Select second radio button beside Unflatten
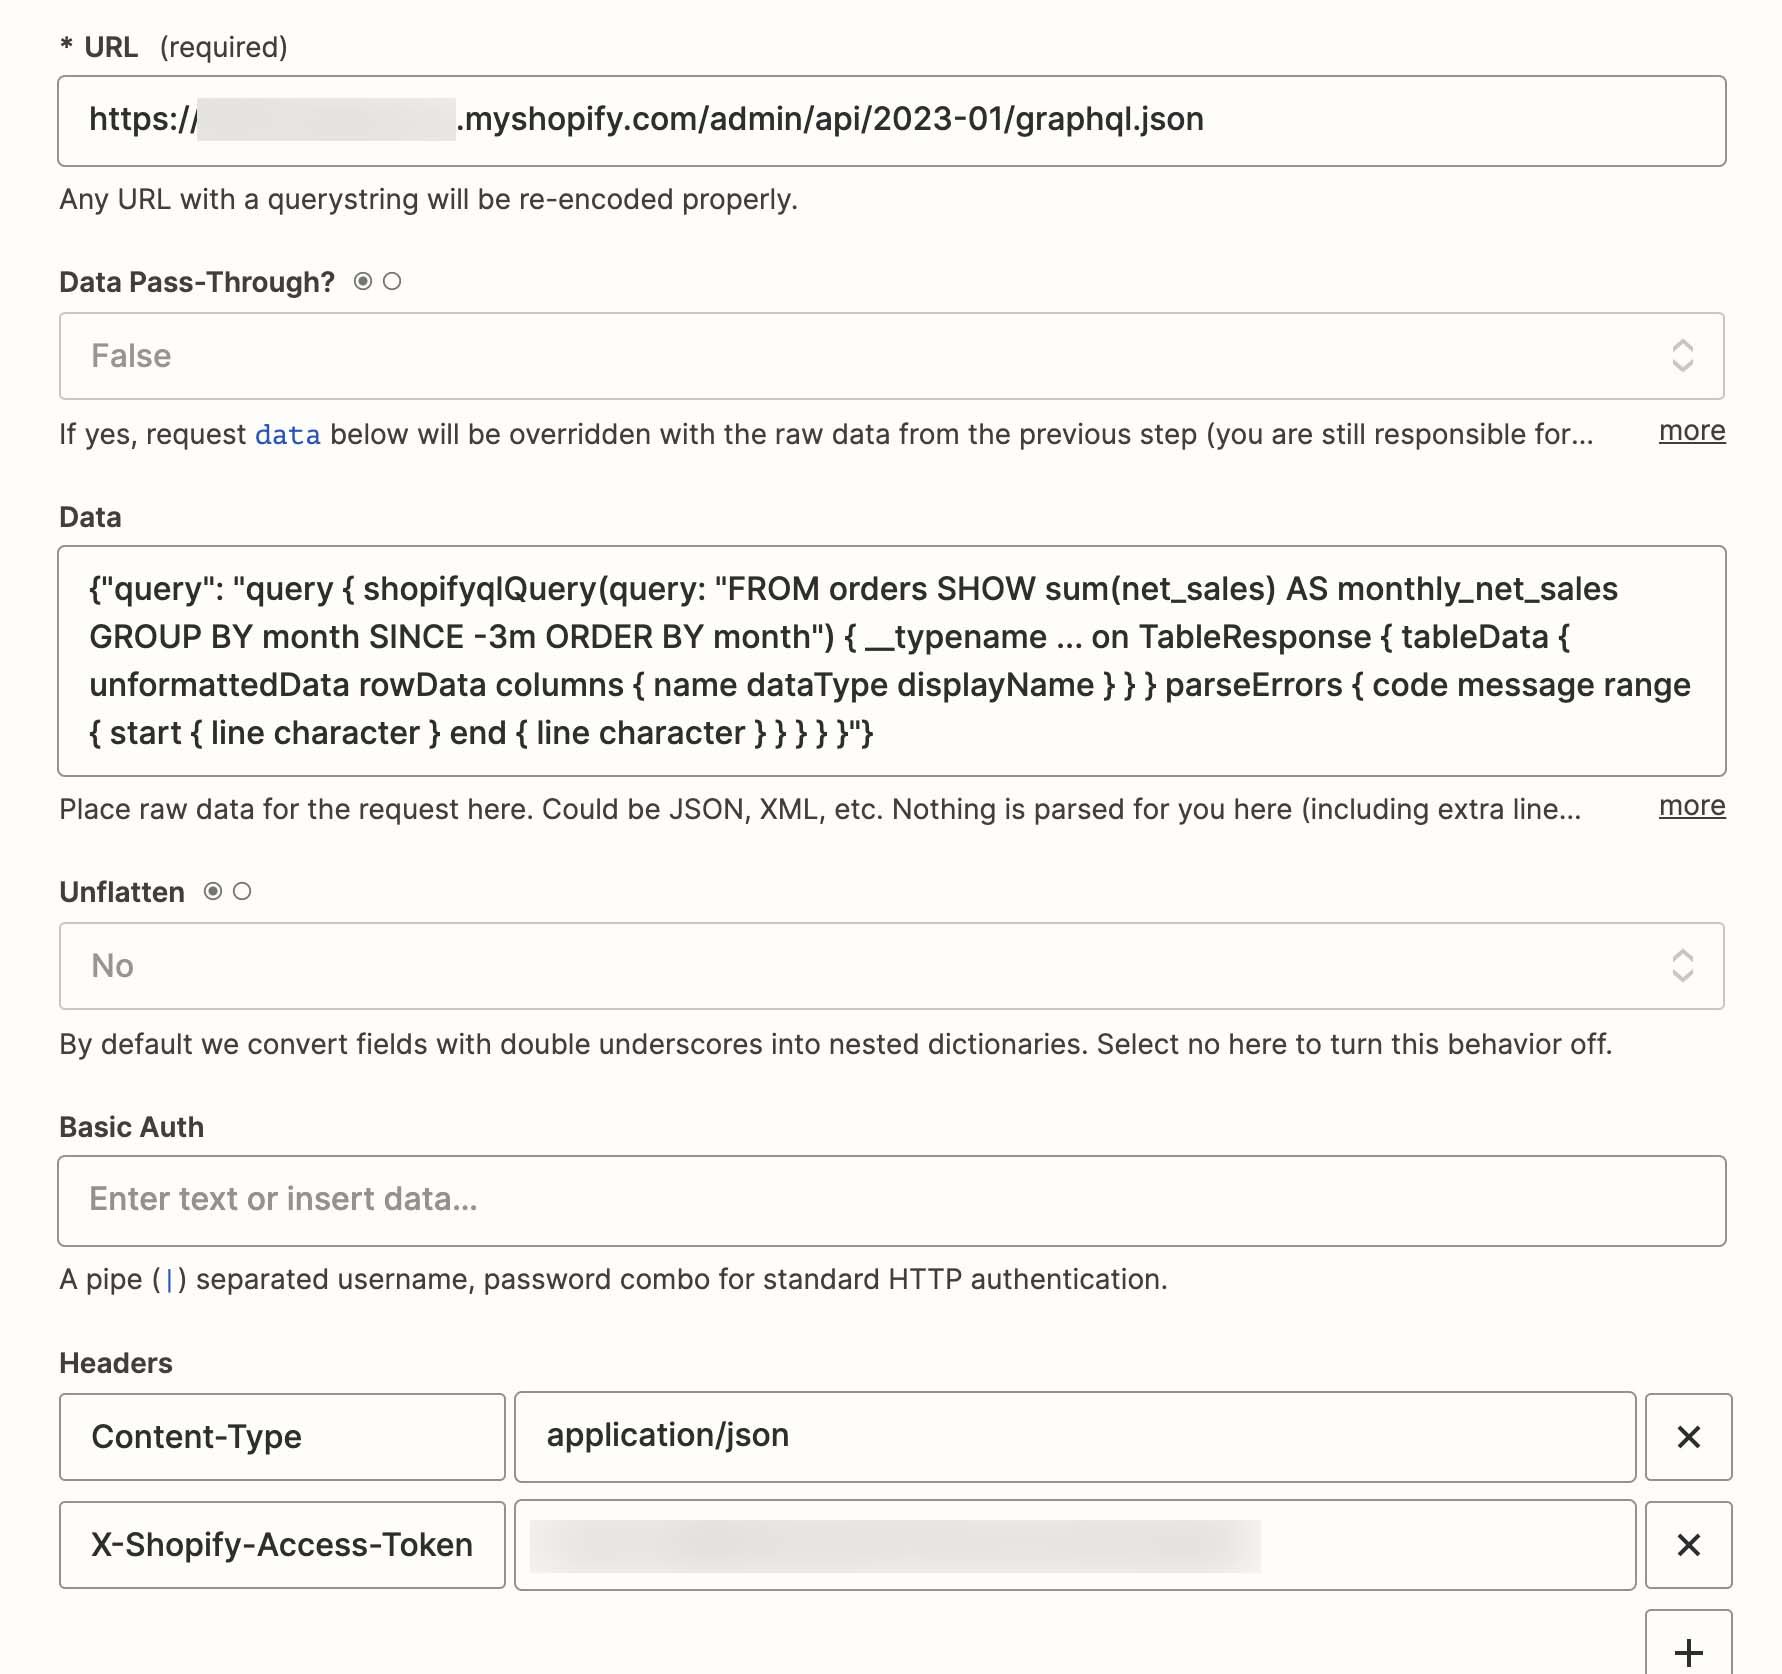The width and height of the screenshot is (1782, 1674). point(242,891)
